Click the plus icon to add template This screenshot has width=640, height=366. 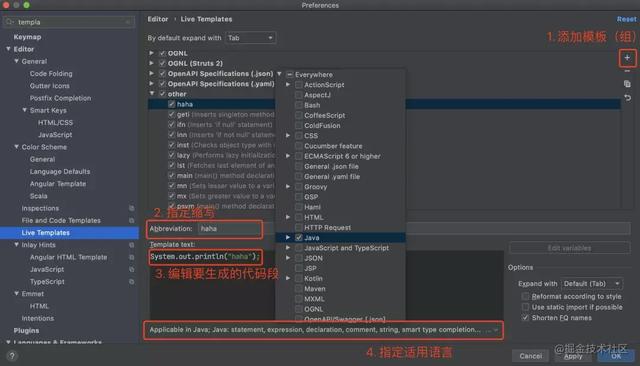627,58
